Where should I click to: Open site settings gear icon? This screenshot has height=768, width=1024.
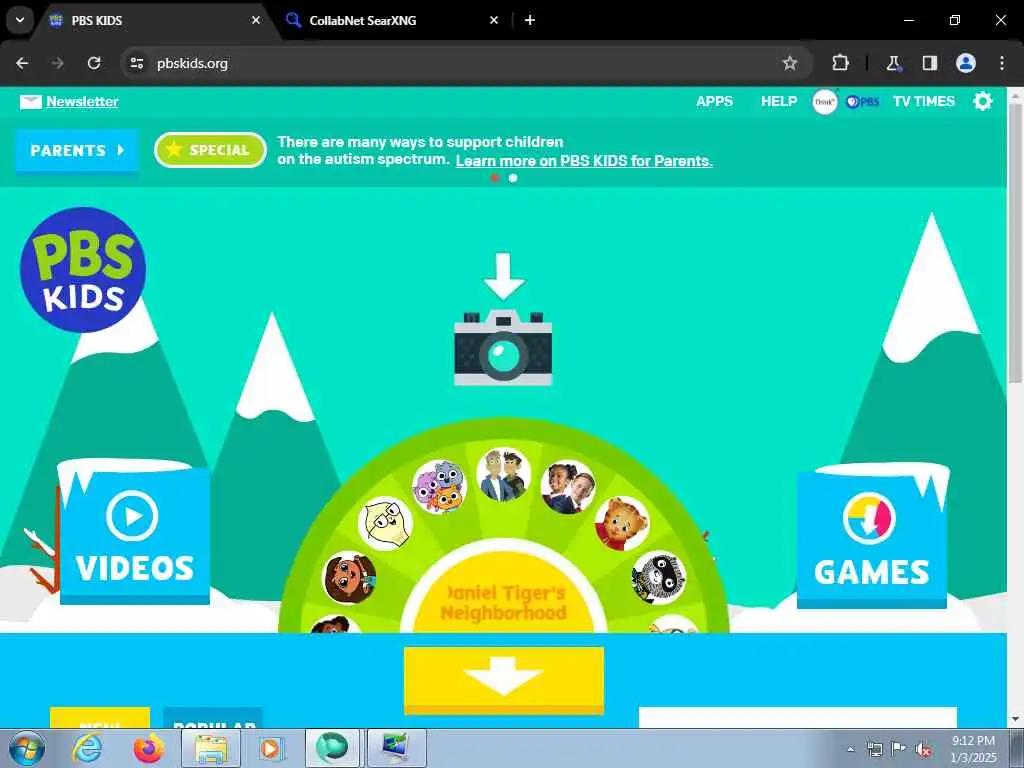(x=982, y=101)
